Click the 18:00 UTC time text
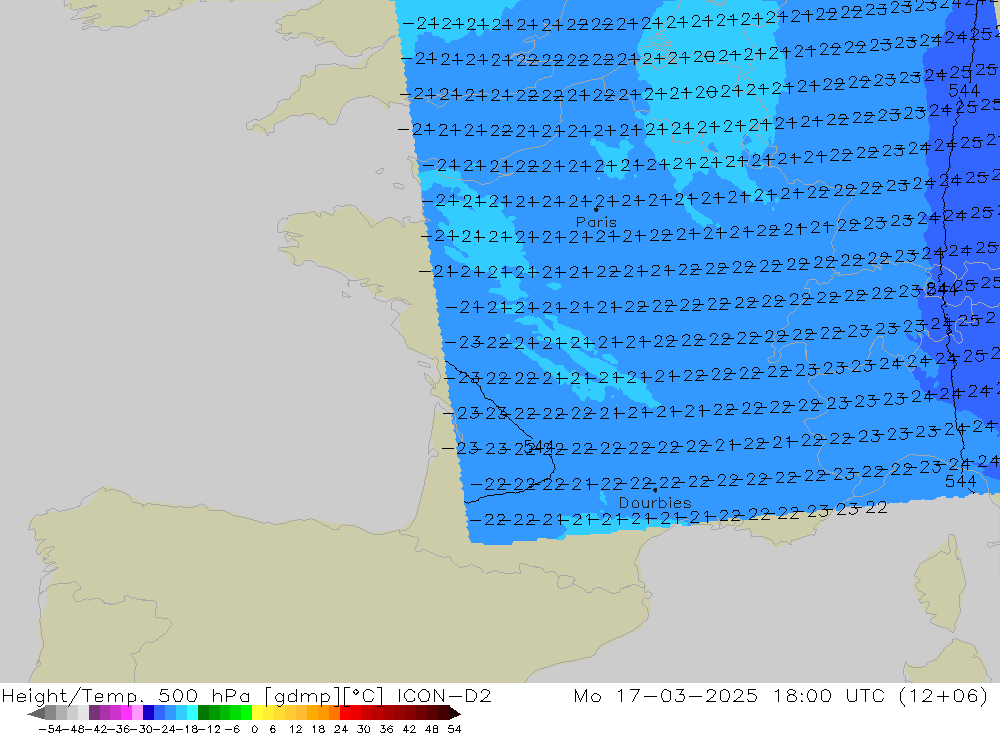 click(829, 695)
